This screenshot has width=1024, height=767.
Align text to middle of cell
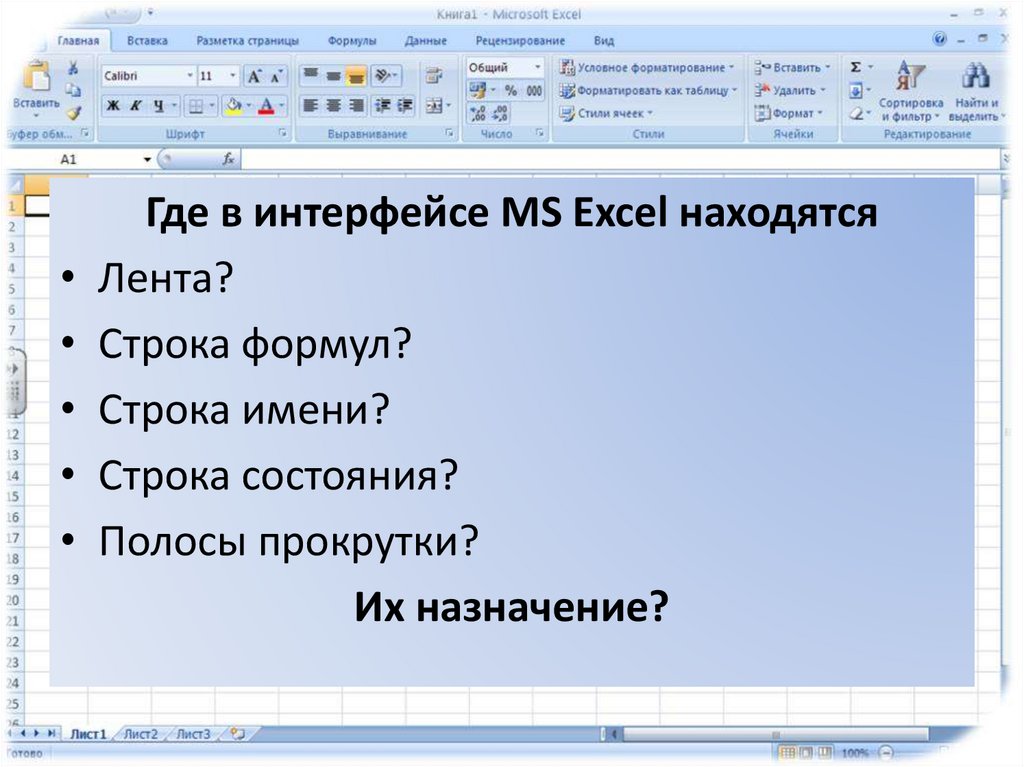point(333,76)
